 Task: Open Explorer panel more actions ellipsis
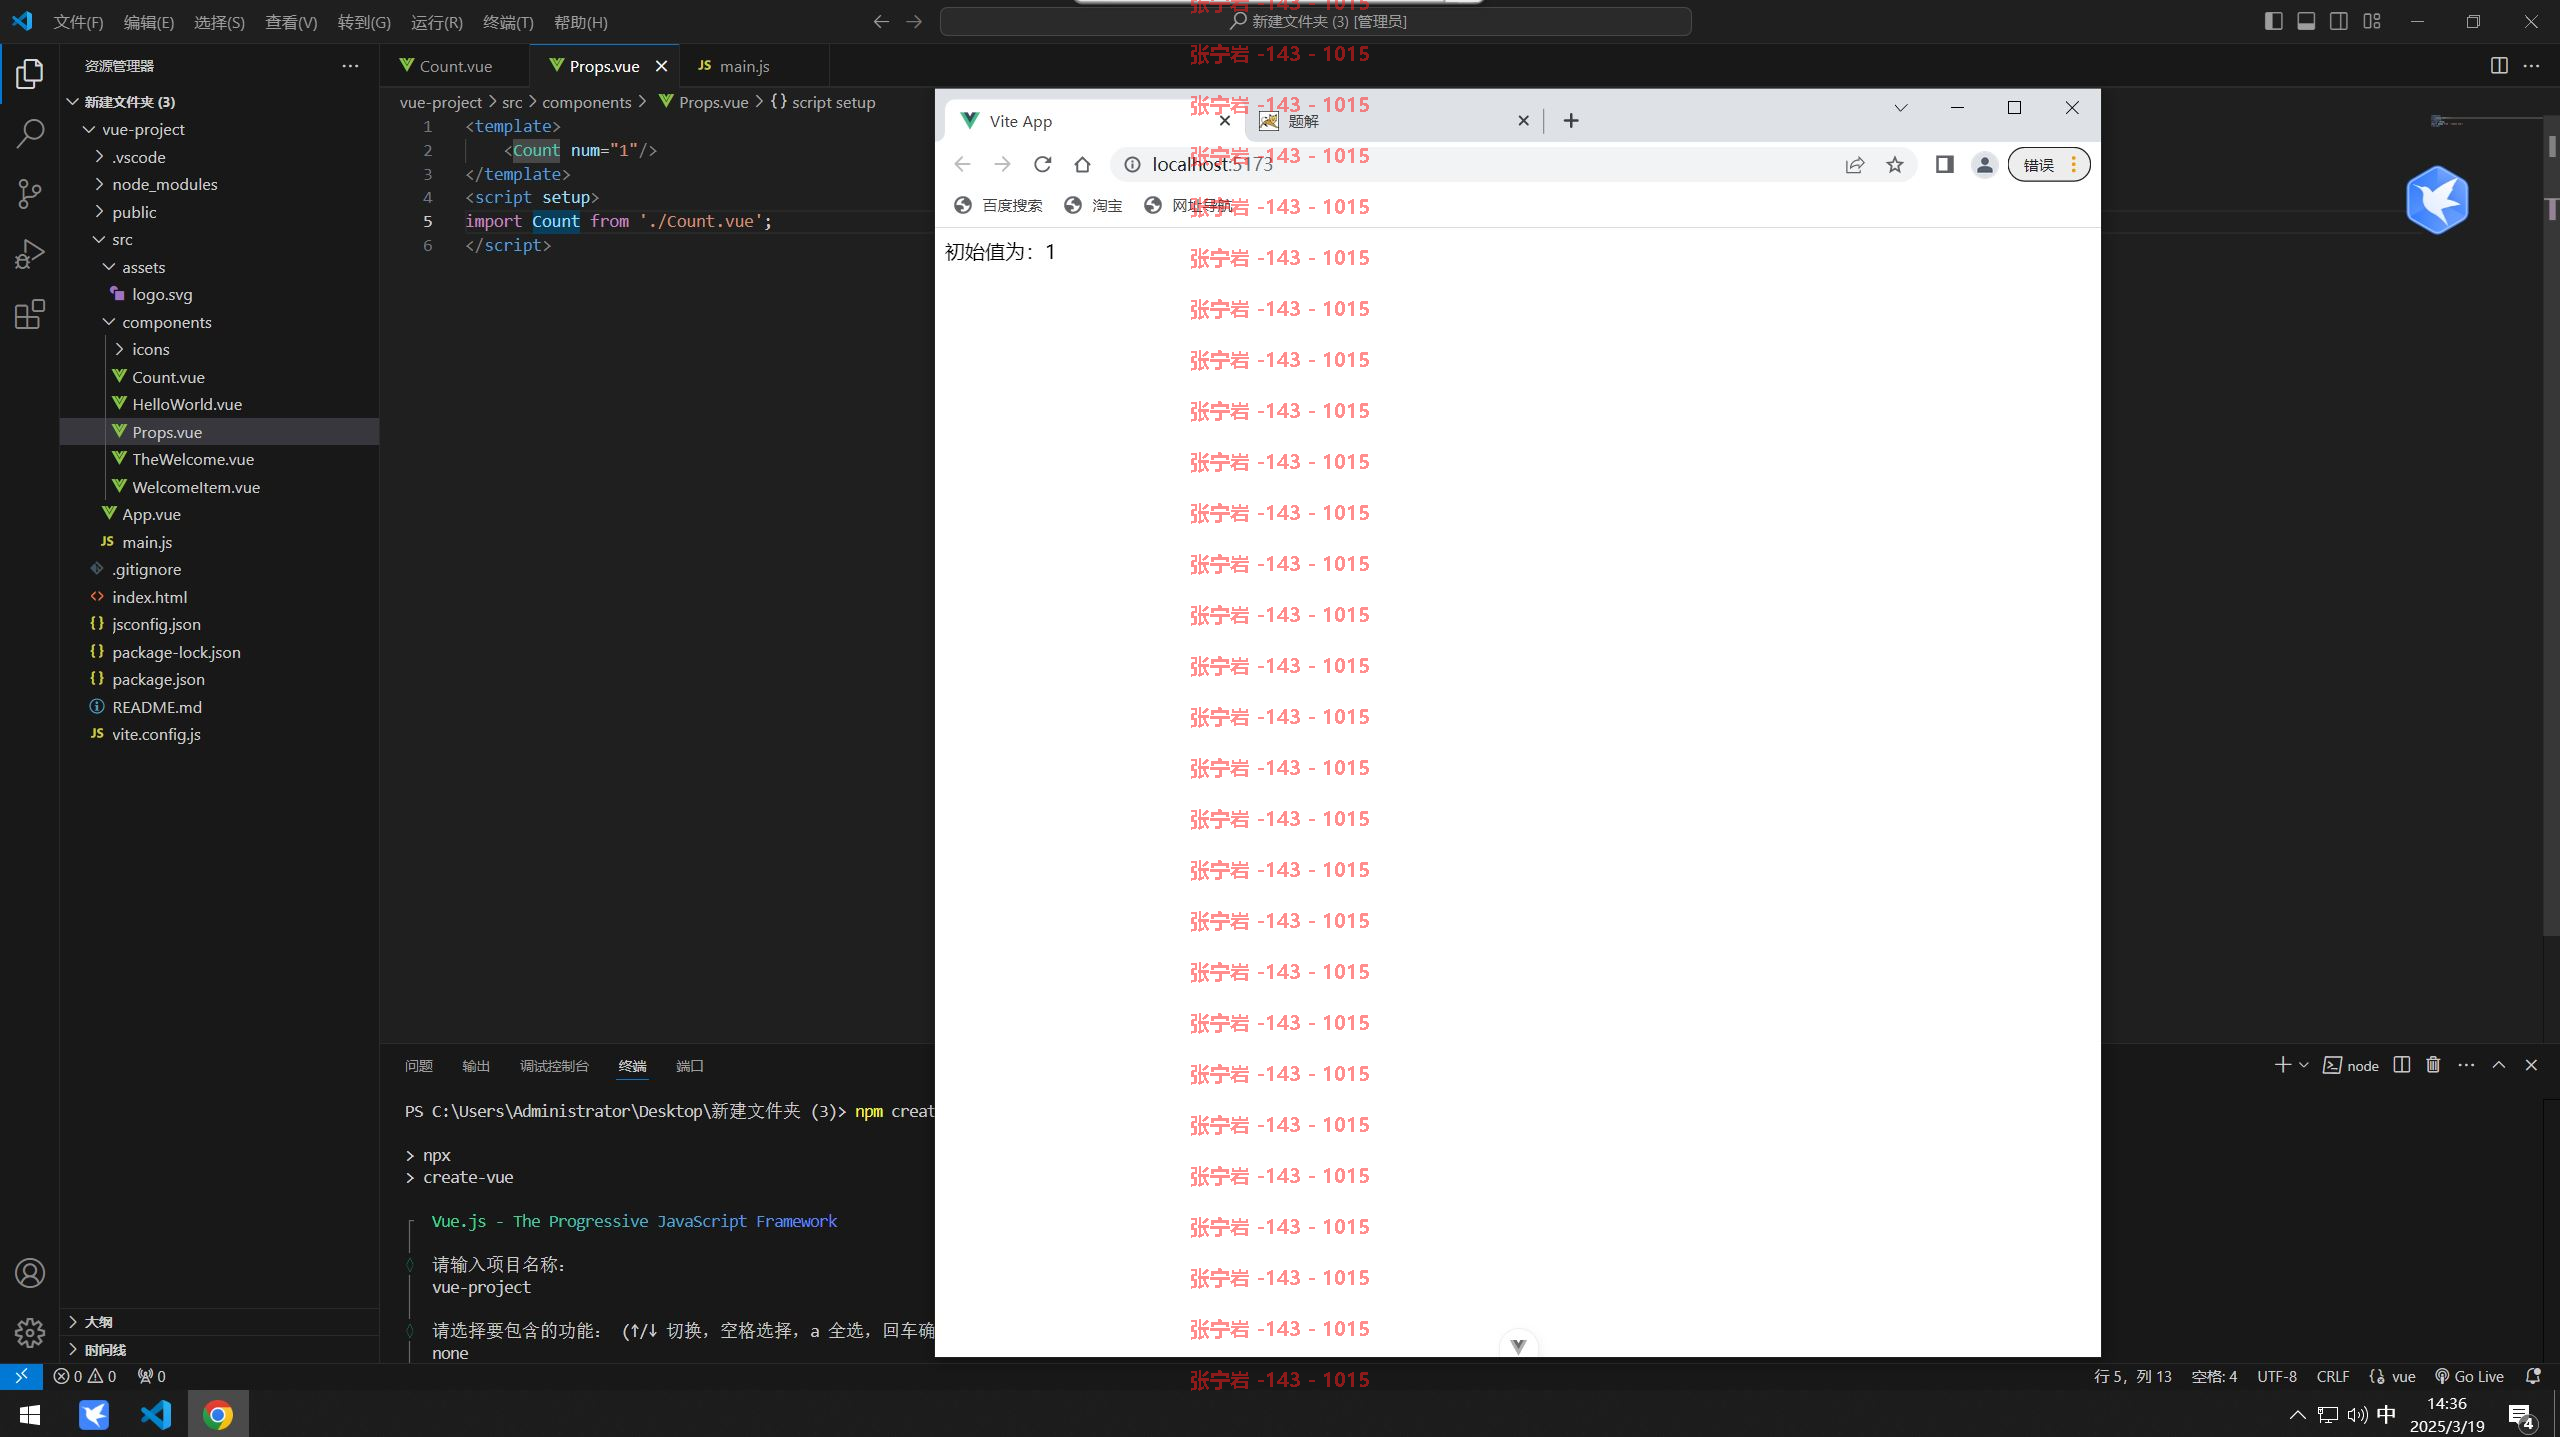point(350,66)
